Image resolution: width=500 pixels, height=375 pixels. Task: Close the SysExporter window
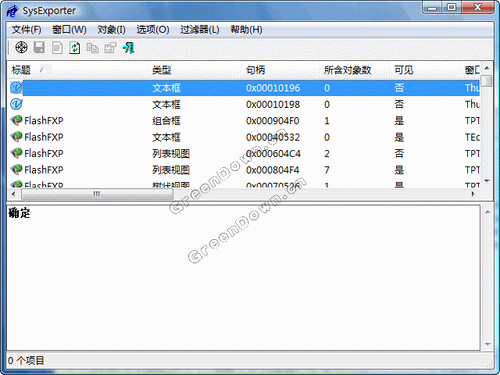(478, 7)
